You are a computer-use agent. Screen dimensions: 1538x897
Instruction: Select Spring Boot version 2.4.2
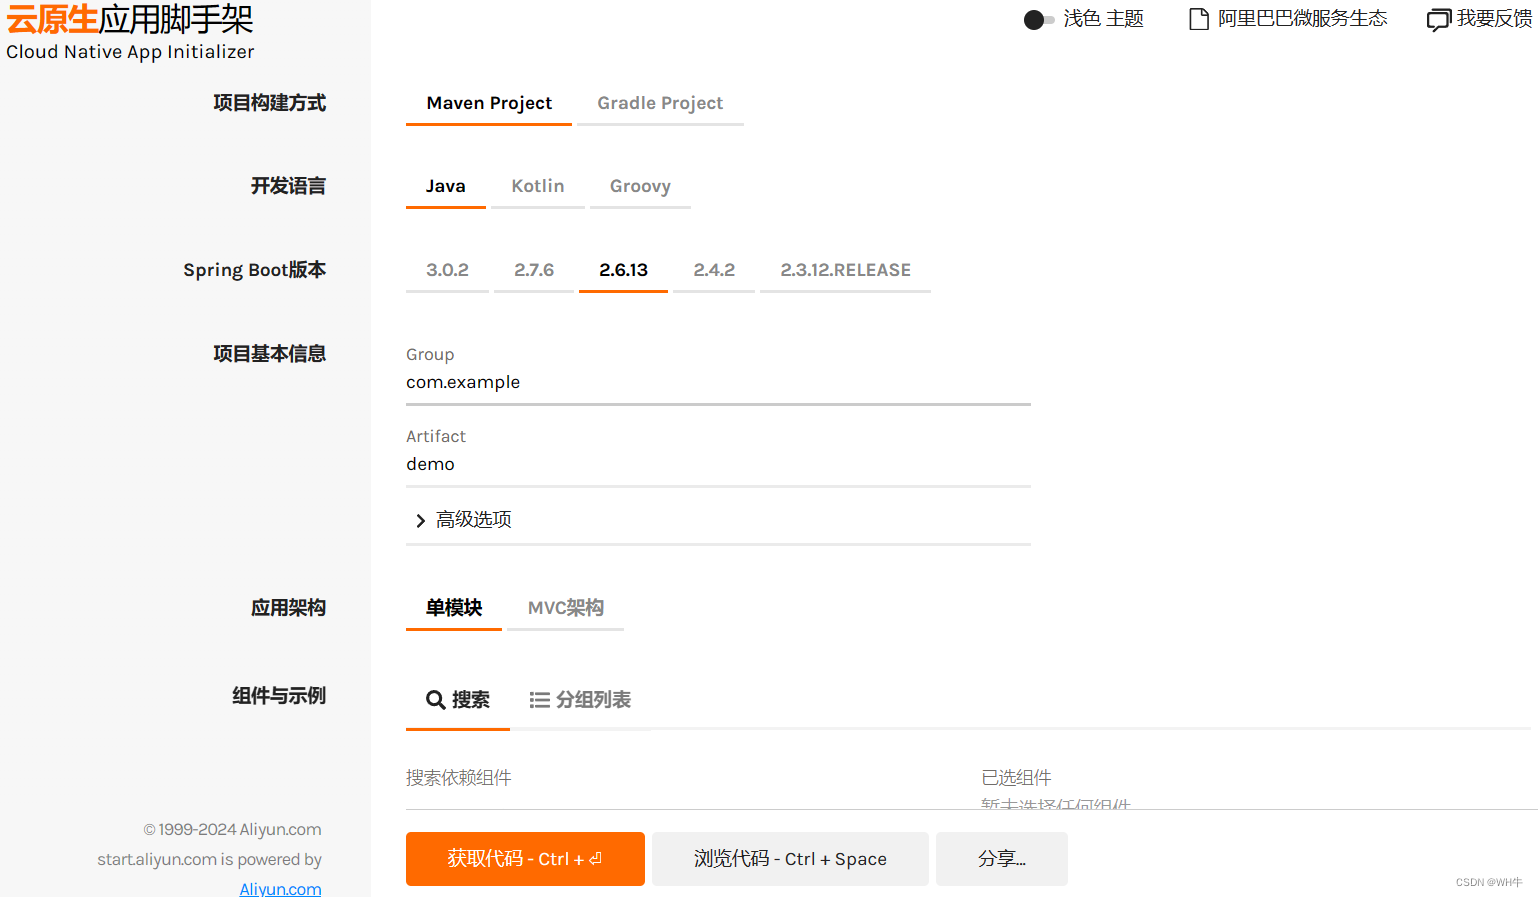(714, 271)
